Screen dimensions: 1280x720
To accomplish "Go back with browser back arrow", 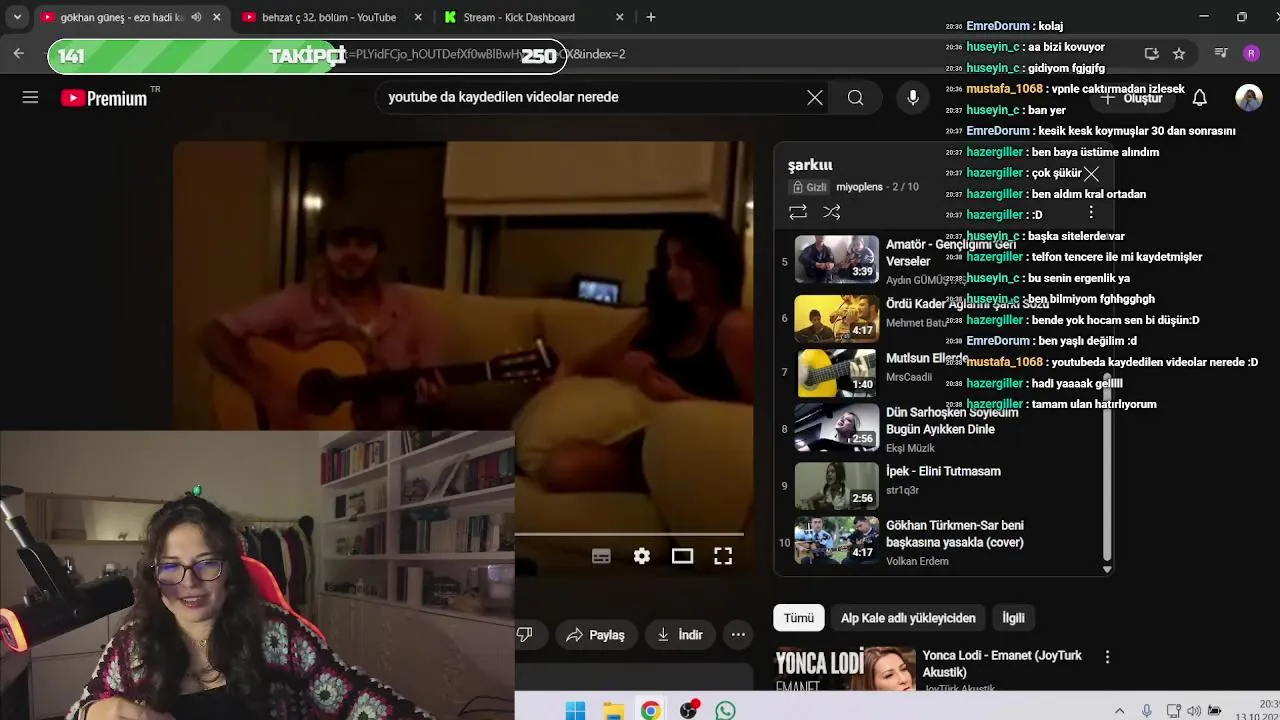I will pos(18,54).
